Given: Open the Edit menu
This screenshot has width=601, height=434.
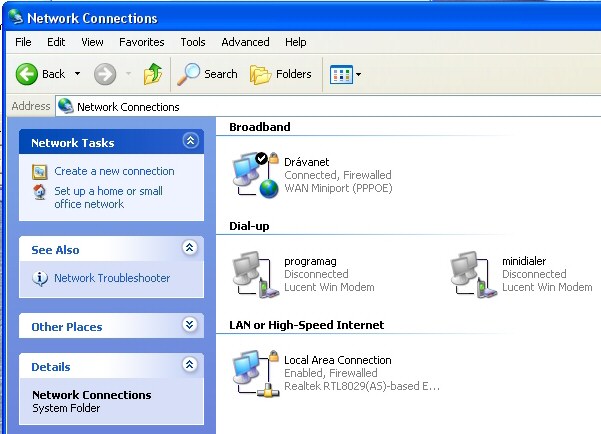Looking at the screenshot, I should (x=56, y=42).
